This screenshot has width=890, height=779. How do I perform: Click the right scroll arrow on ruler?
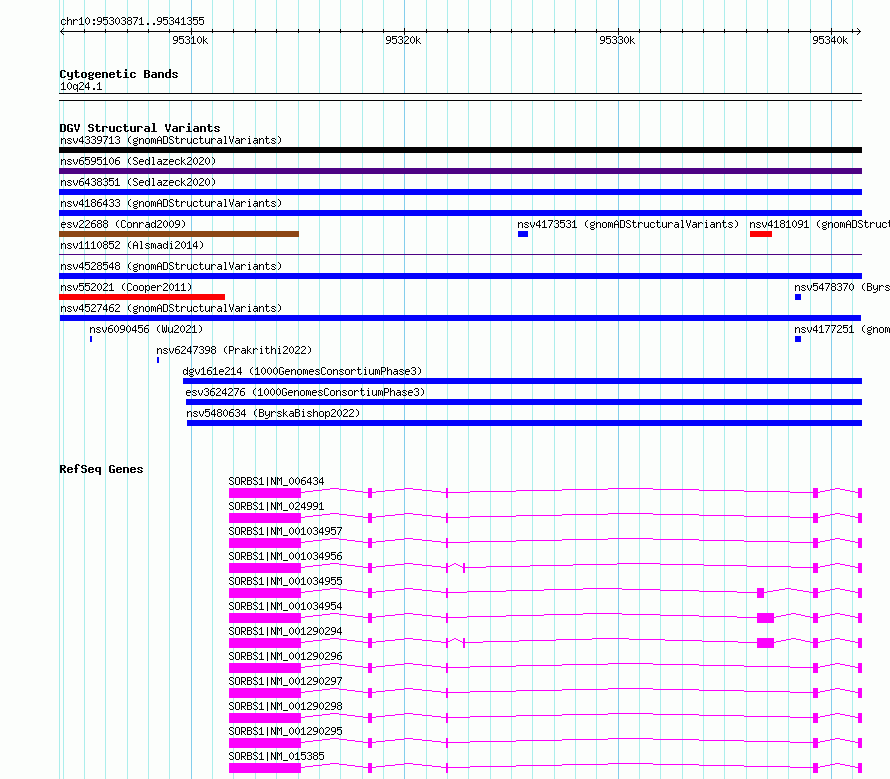tap(858, 32)
